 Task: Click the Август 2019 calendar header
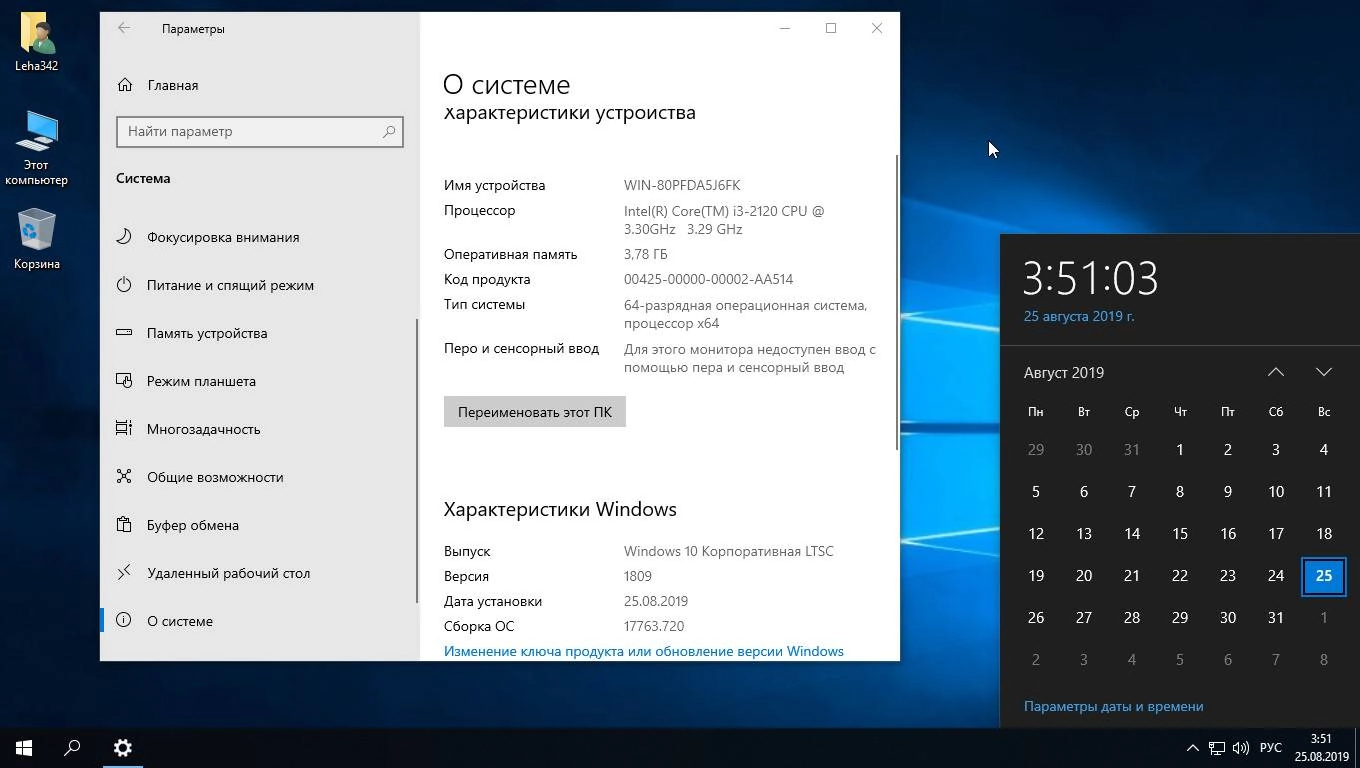point(1064,372)
